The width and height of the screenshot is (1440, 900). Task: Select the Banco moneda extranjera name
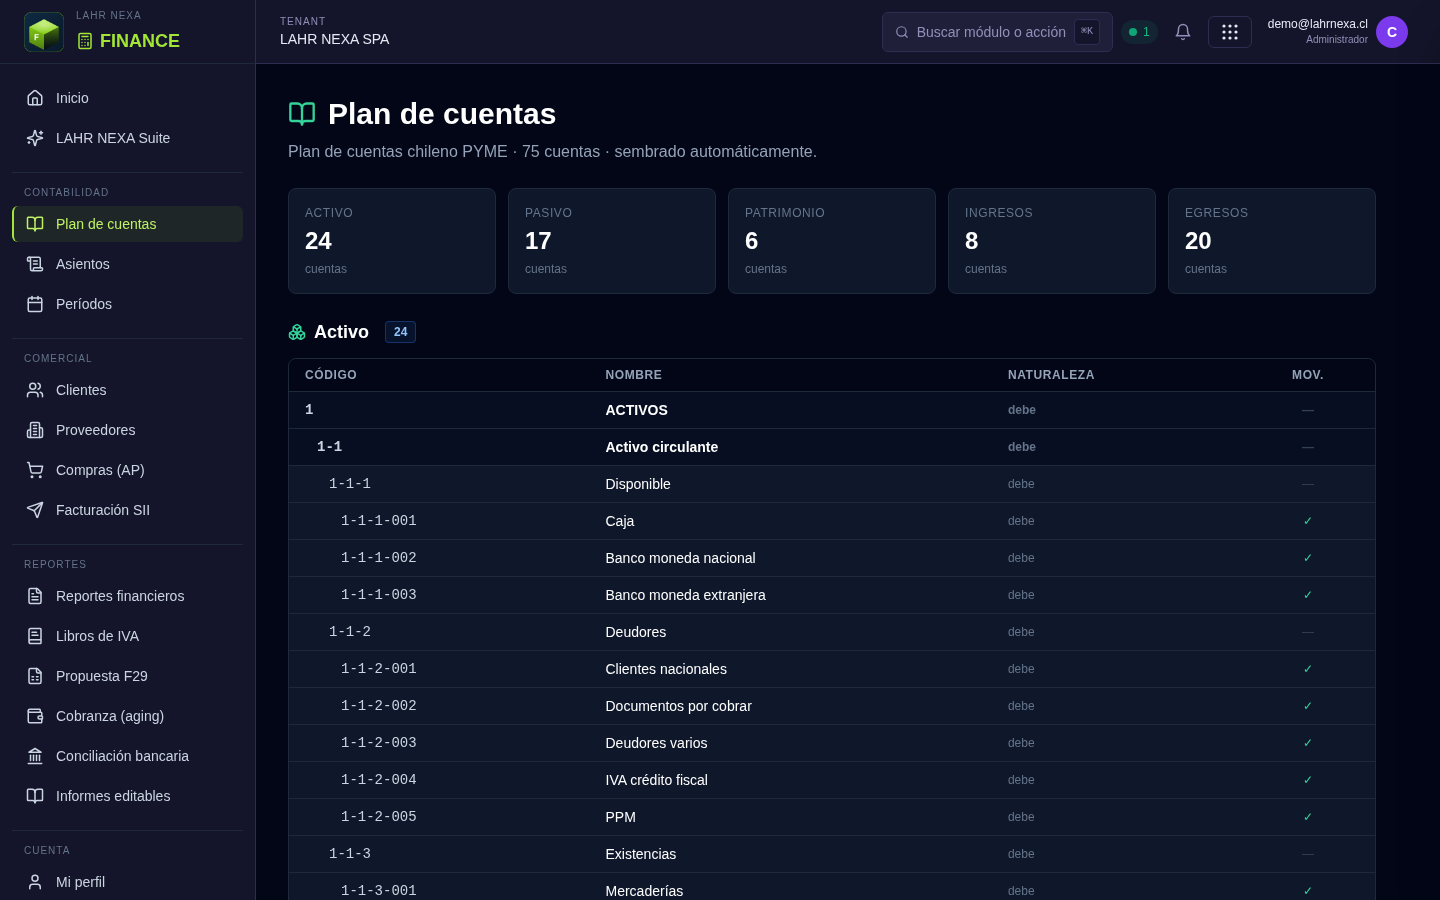685,595
